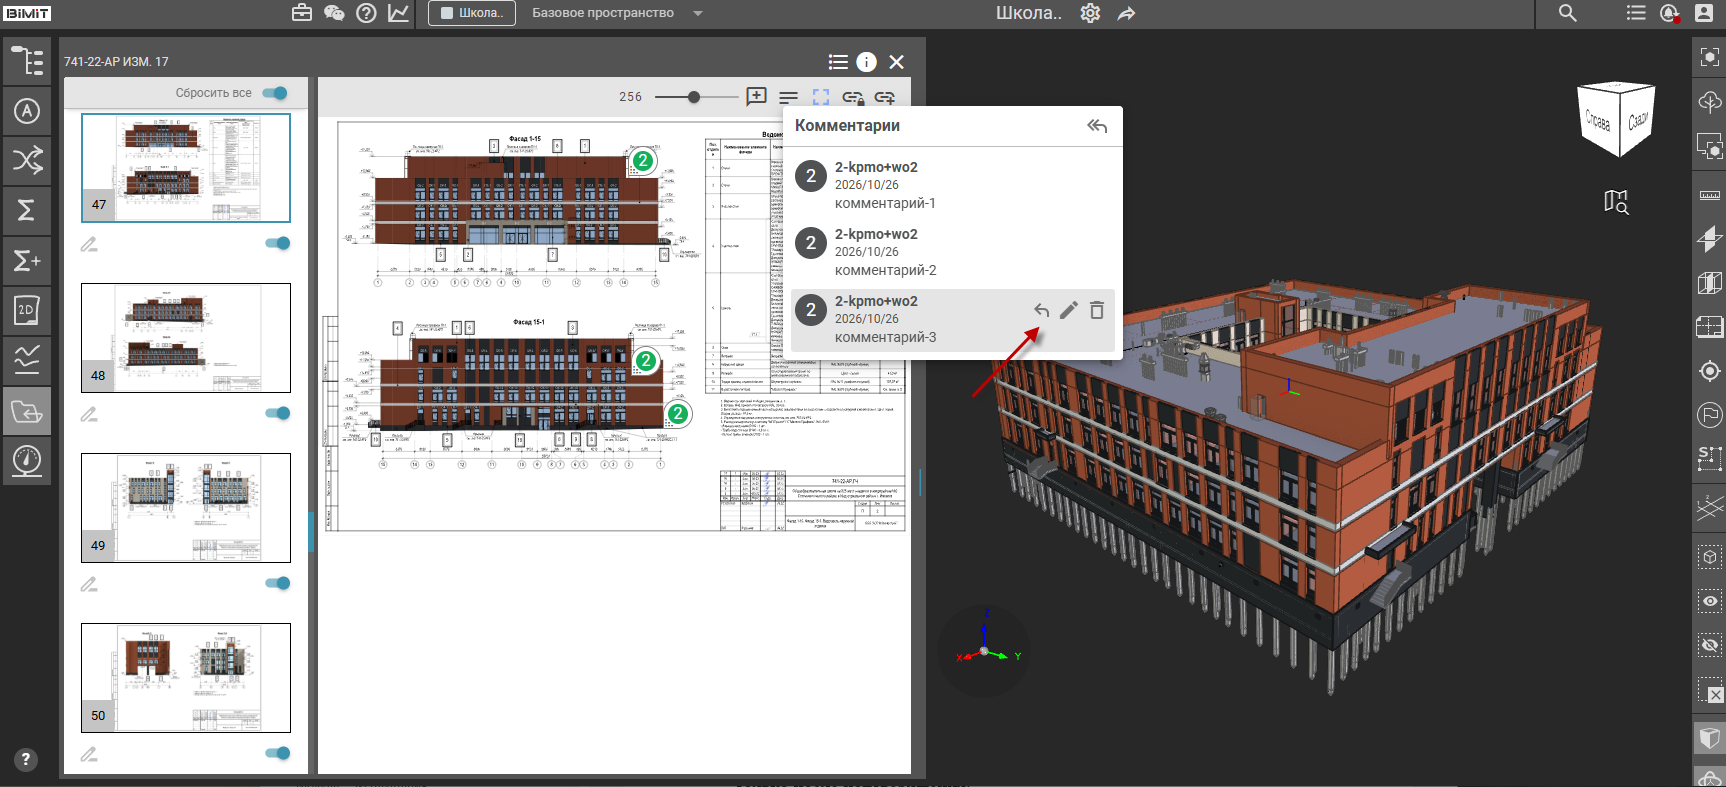Toggle visibility switch under sheet 49
Viewport: 1726px width, 787px height.
[x=278, y=583]
